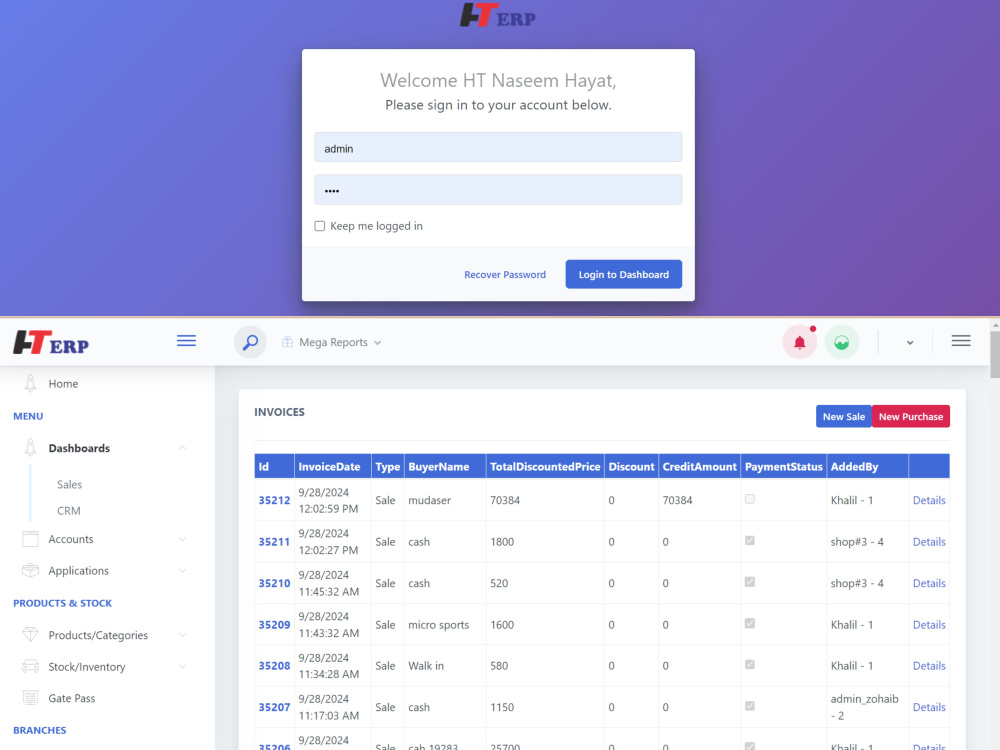
Task: Focus the username field containing admin
Action: click(498, 147)
